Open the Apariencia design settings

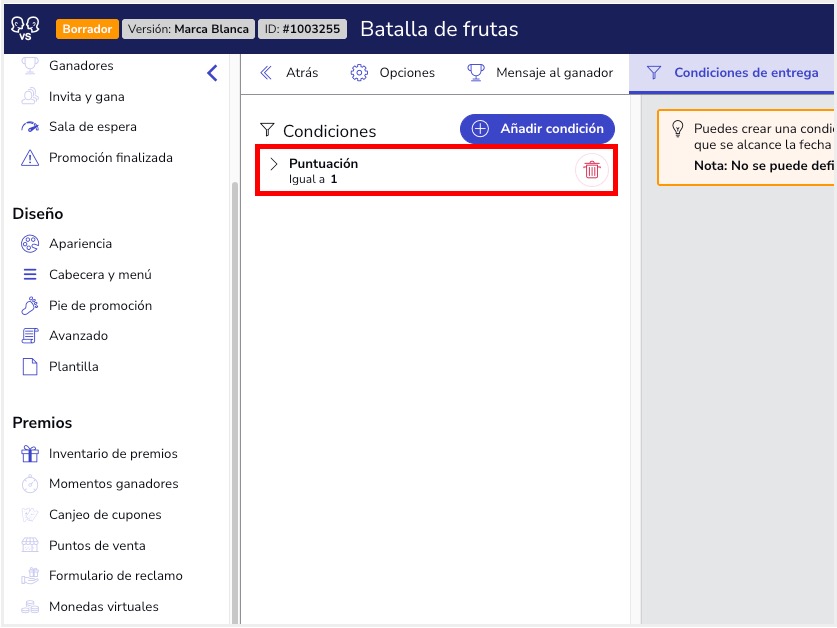click(x=80, y=244)
